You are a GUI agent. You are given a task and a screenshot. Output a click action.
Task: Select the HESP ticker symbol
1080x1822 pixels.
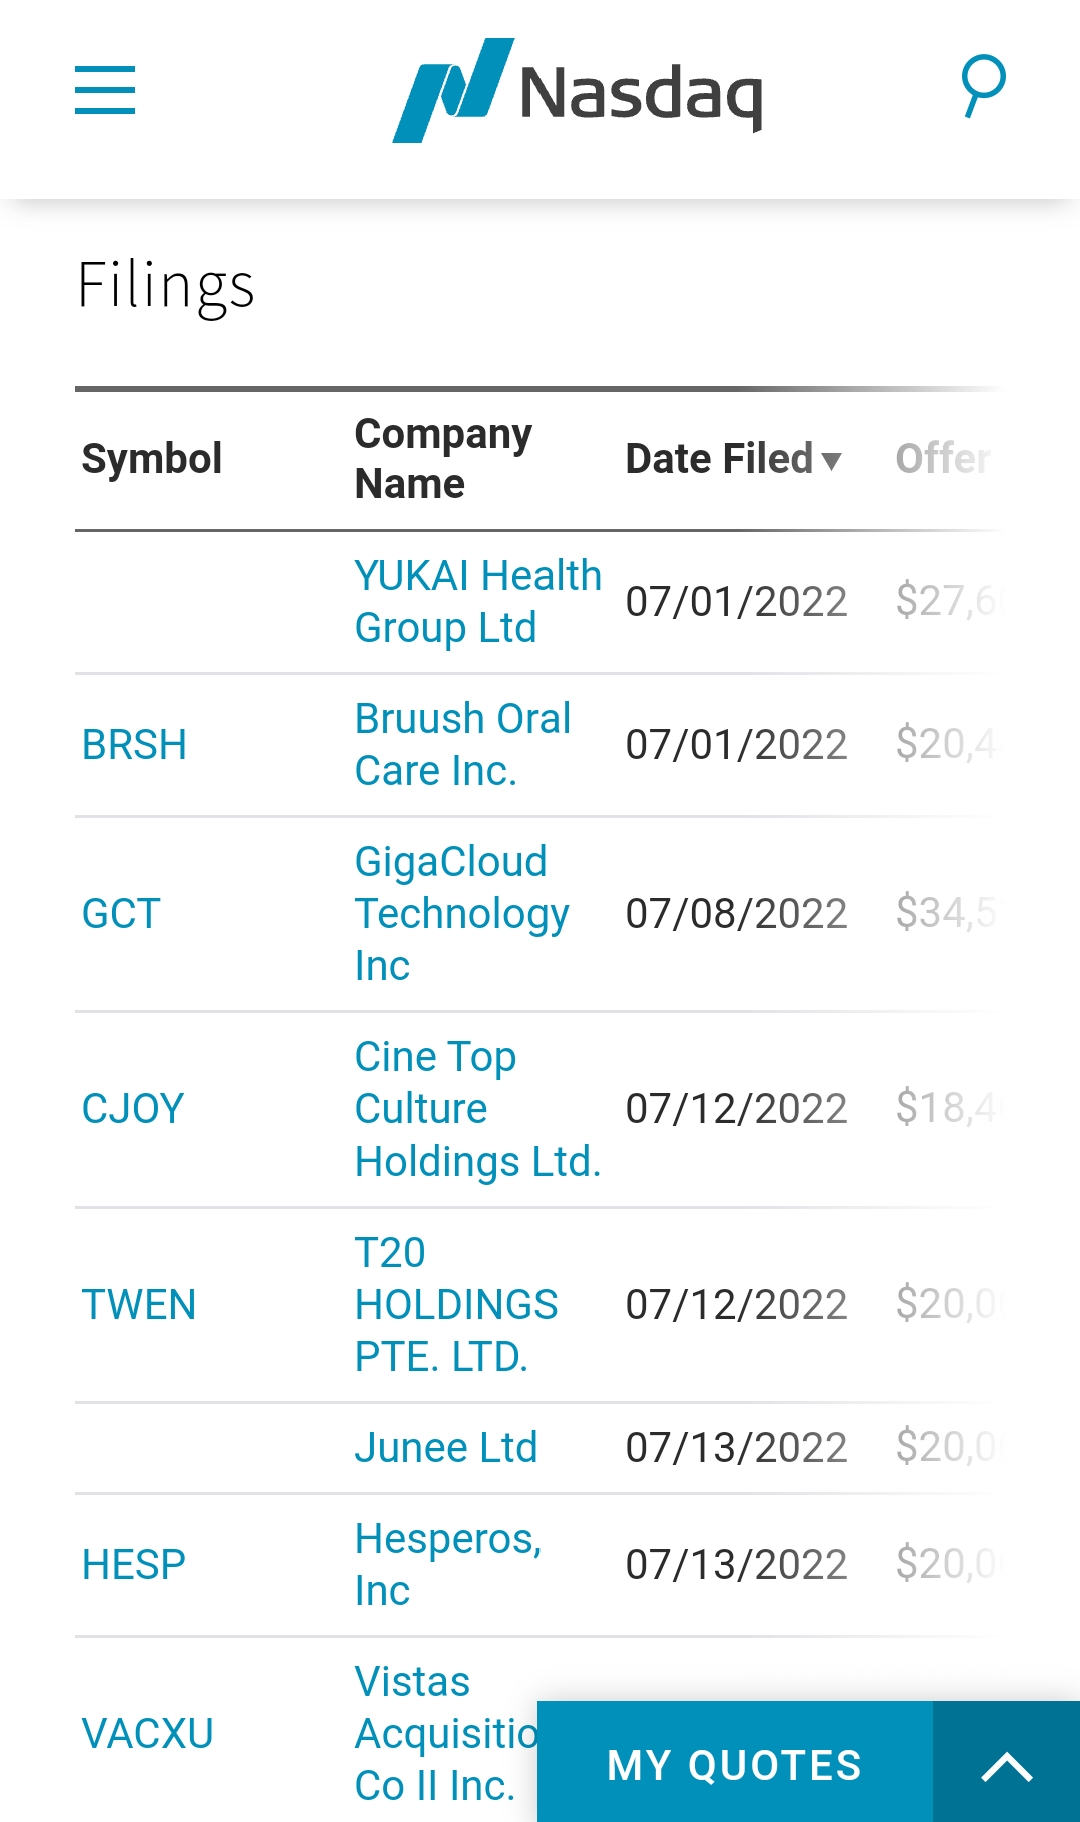click(134, 1565)
